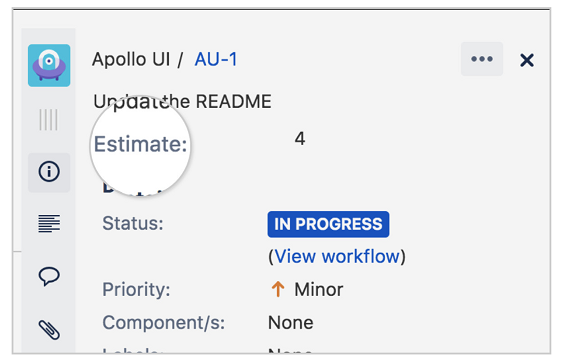Open the three-dot more actions menu
This screenshot has height=363, width=565.
(482, 59)
